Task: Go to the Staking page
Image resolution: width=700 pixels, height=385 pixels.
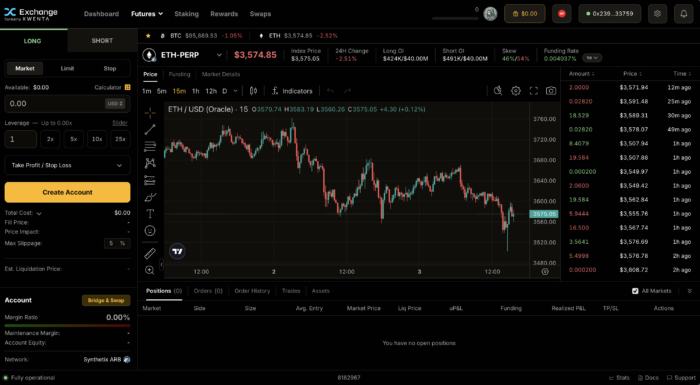Action: pos(187,14)
